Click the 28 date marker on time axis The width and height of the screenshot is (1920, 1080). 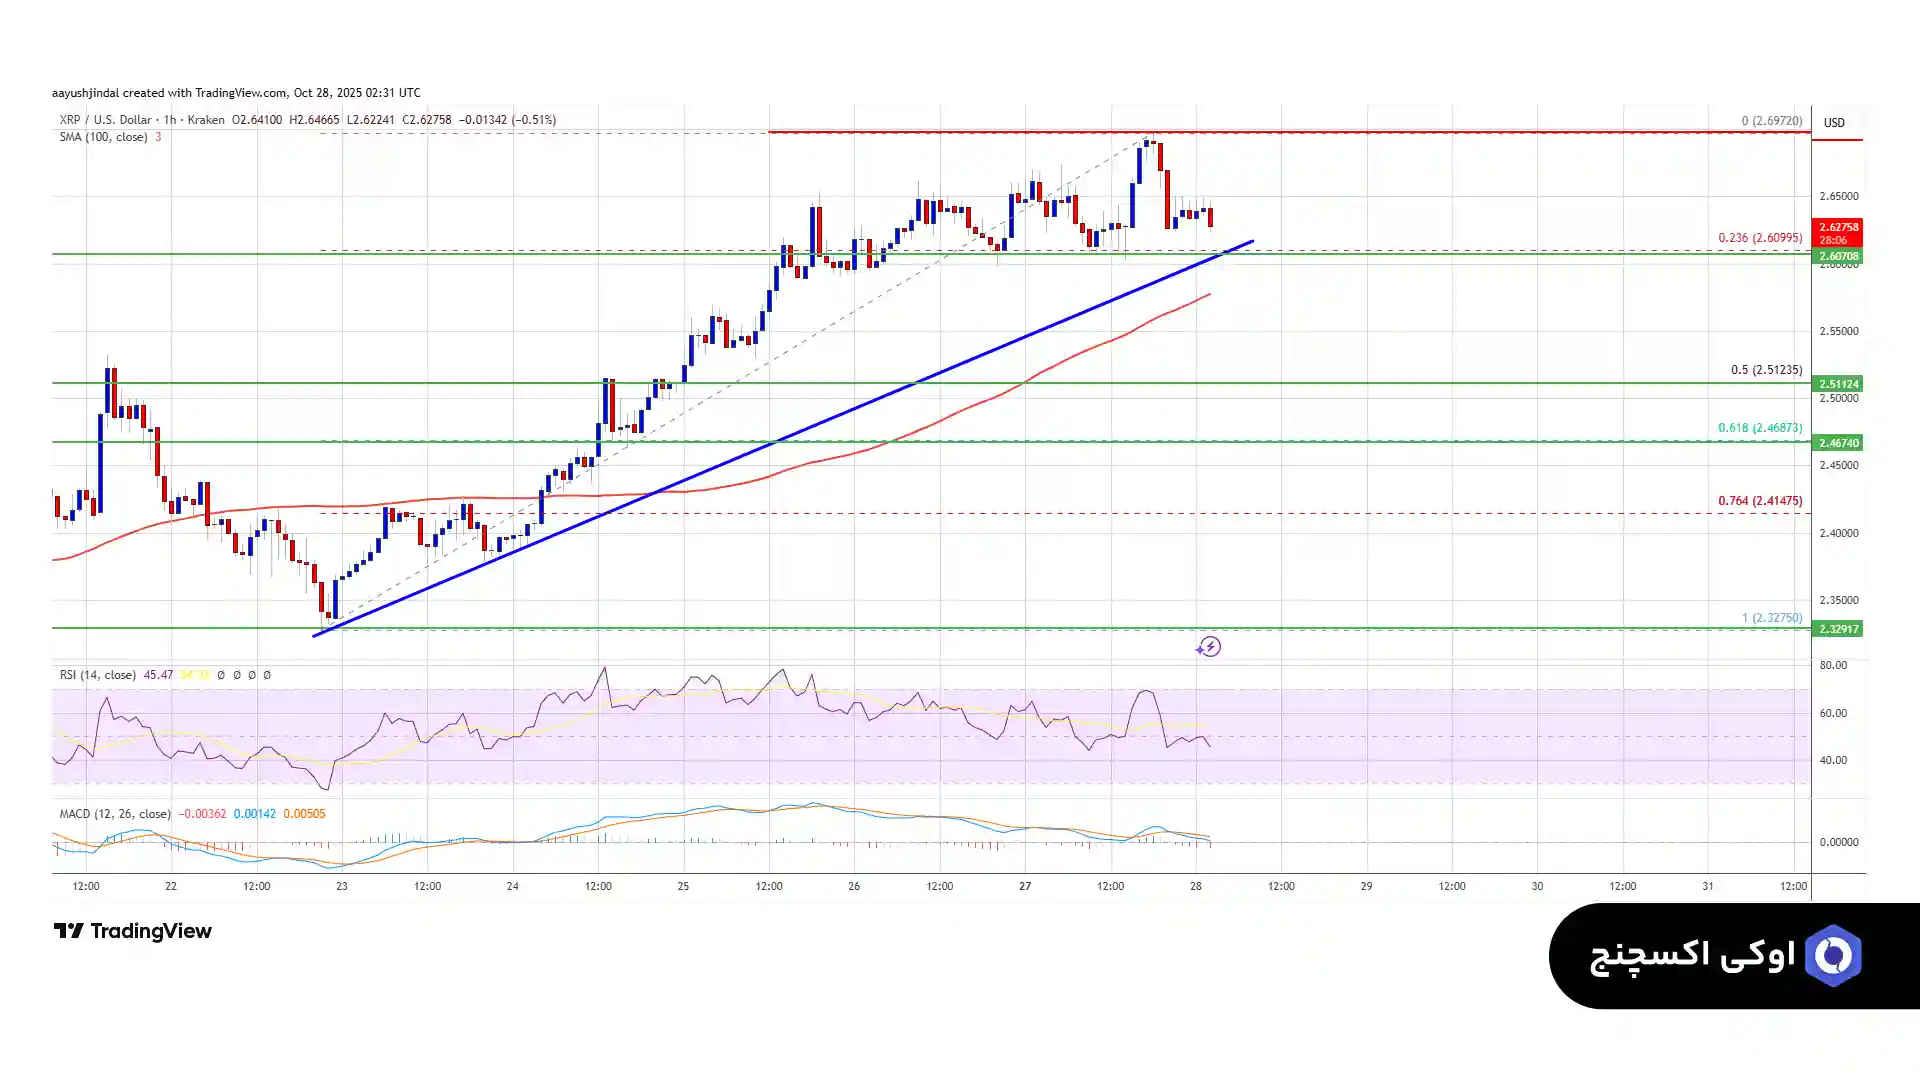(1195, 886)
